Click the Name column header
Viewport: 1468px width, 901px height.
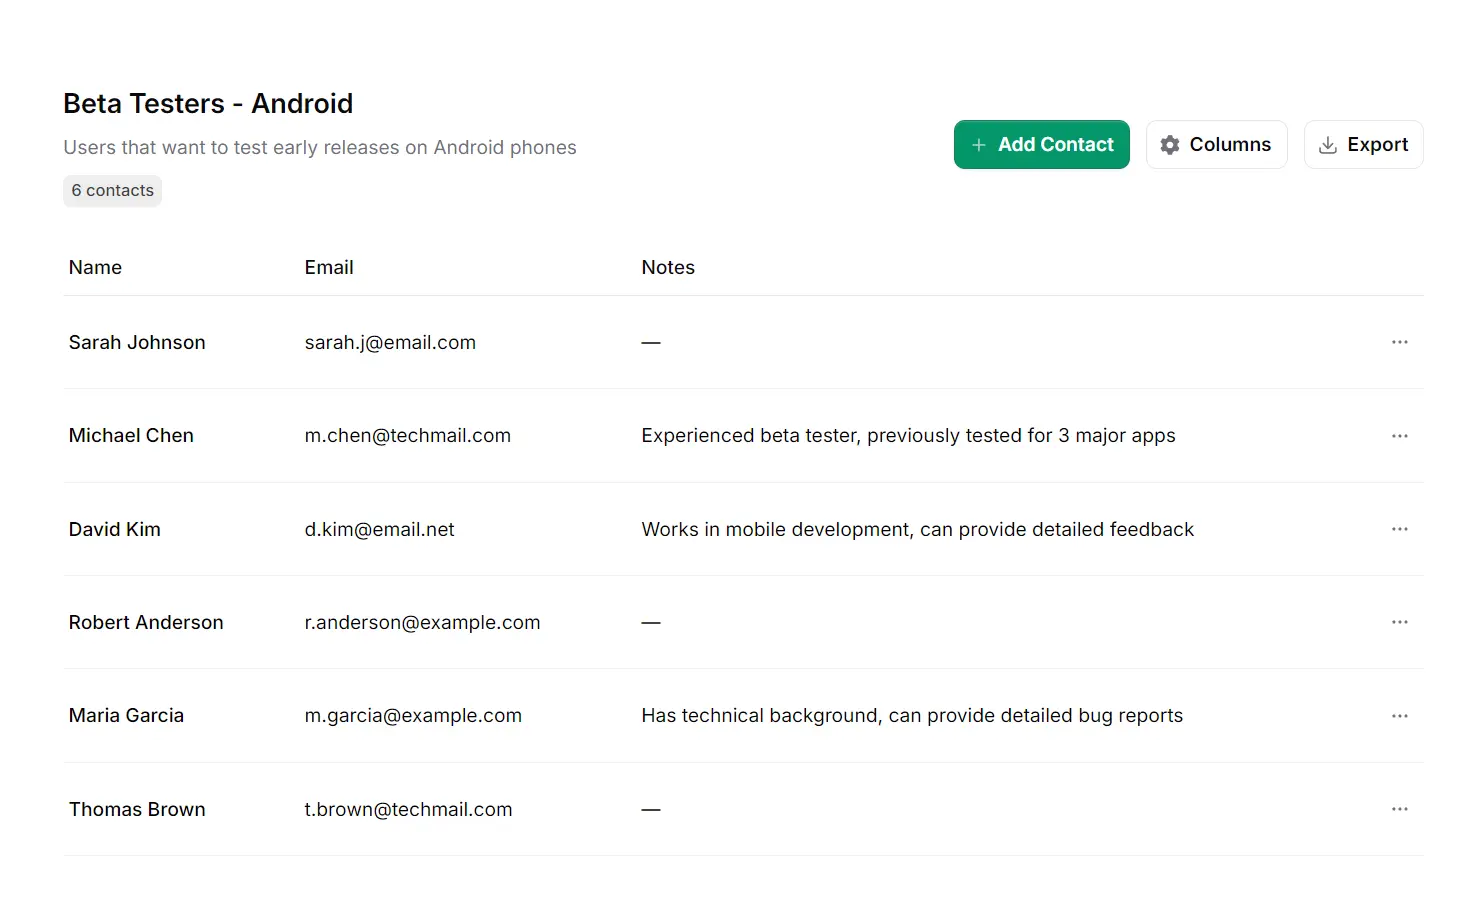tap(95, 268)
